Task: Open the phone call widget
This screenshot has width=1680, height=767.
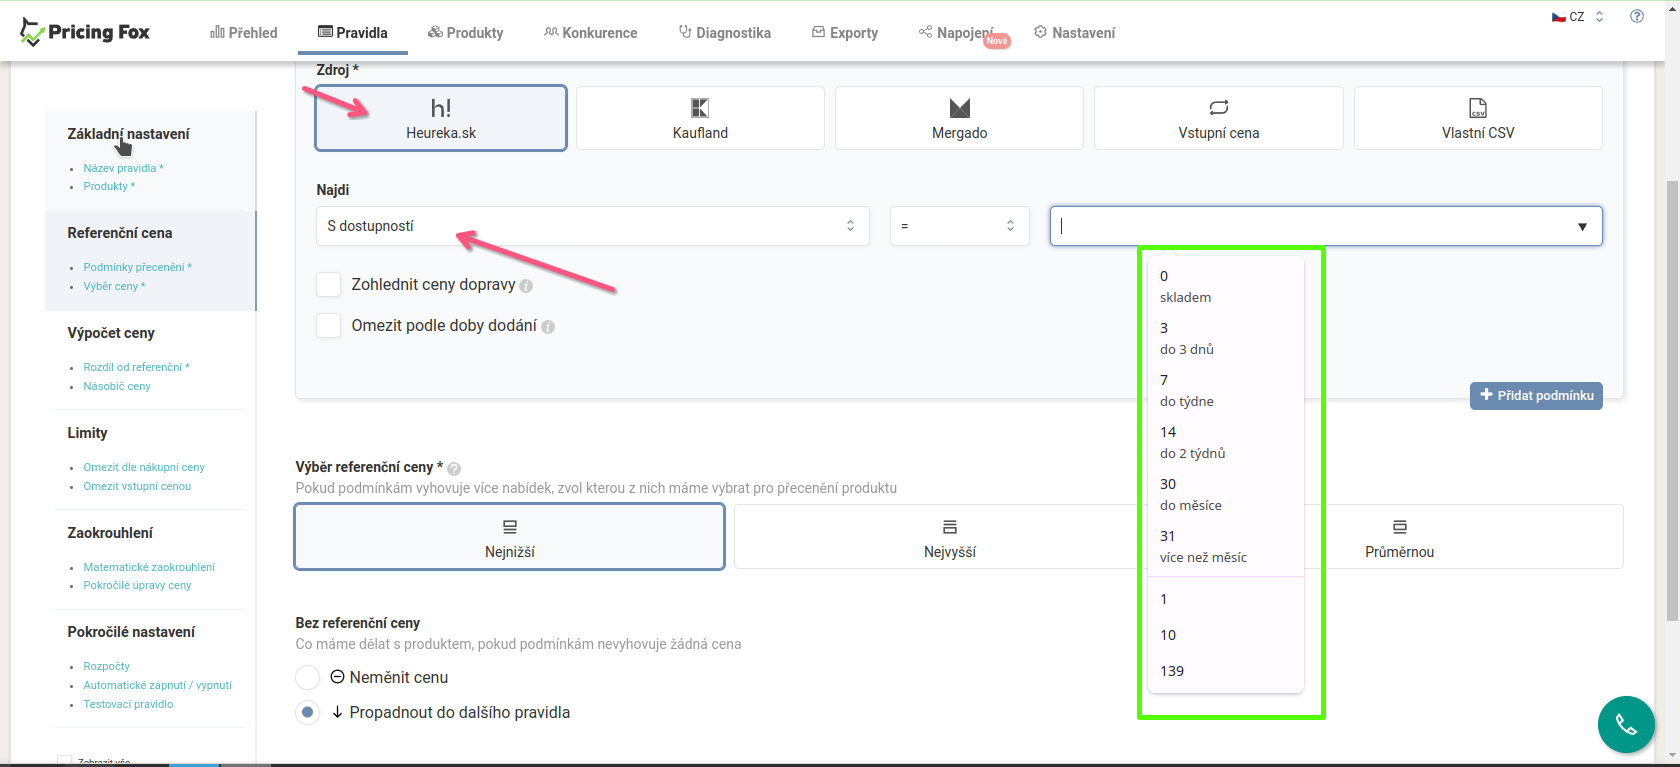Action: [1626, 724]
